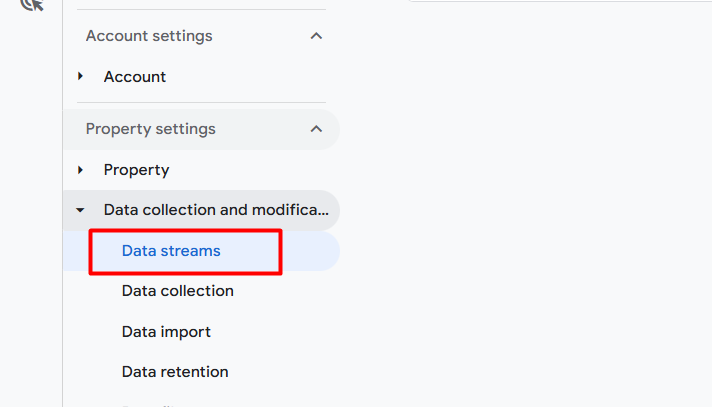Go to Data import
The image size is (712, 407).
click(x=166, y=331)
